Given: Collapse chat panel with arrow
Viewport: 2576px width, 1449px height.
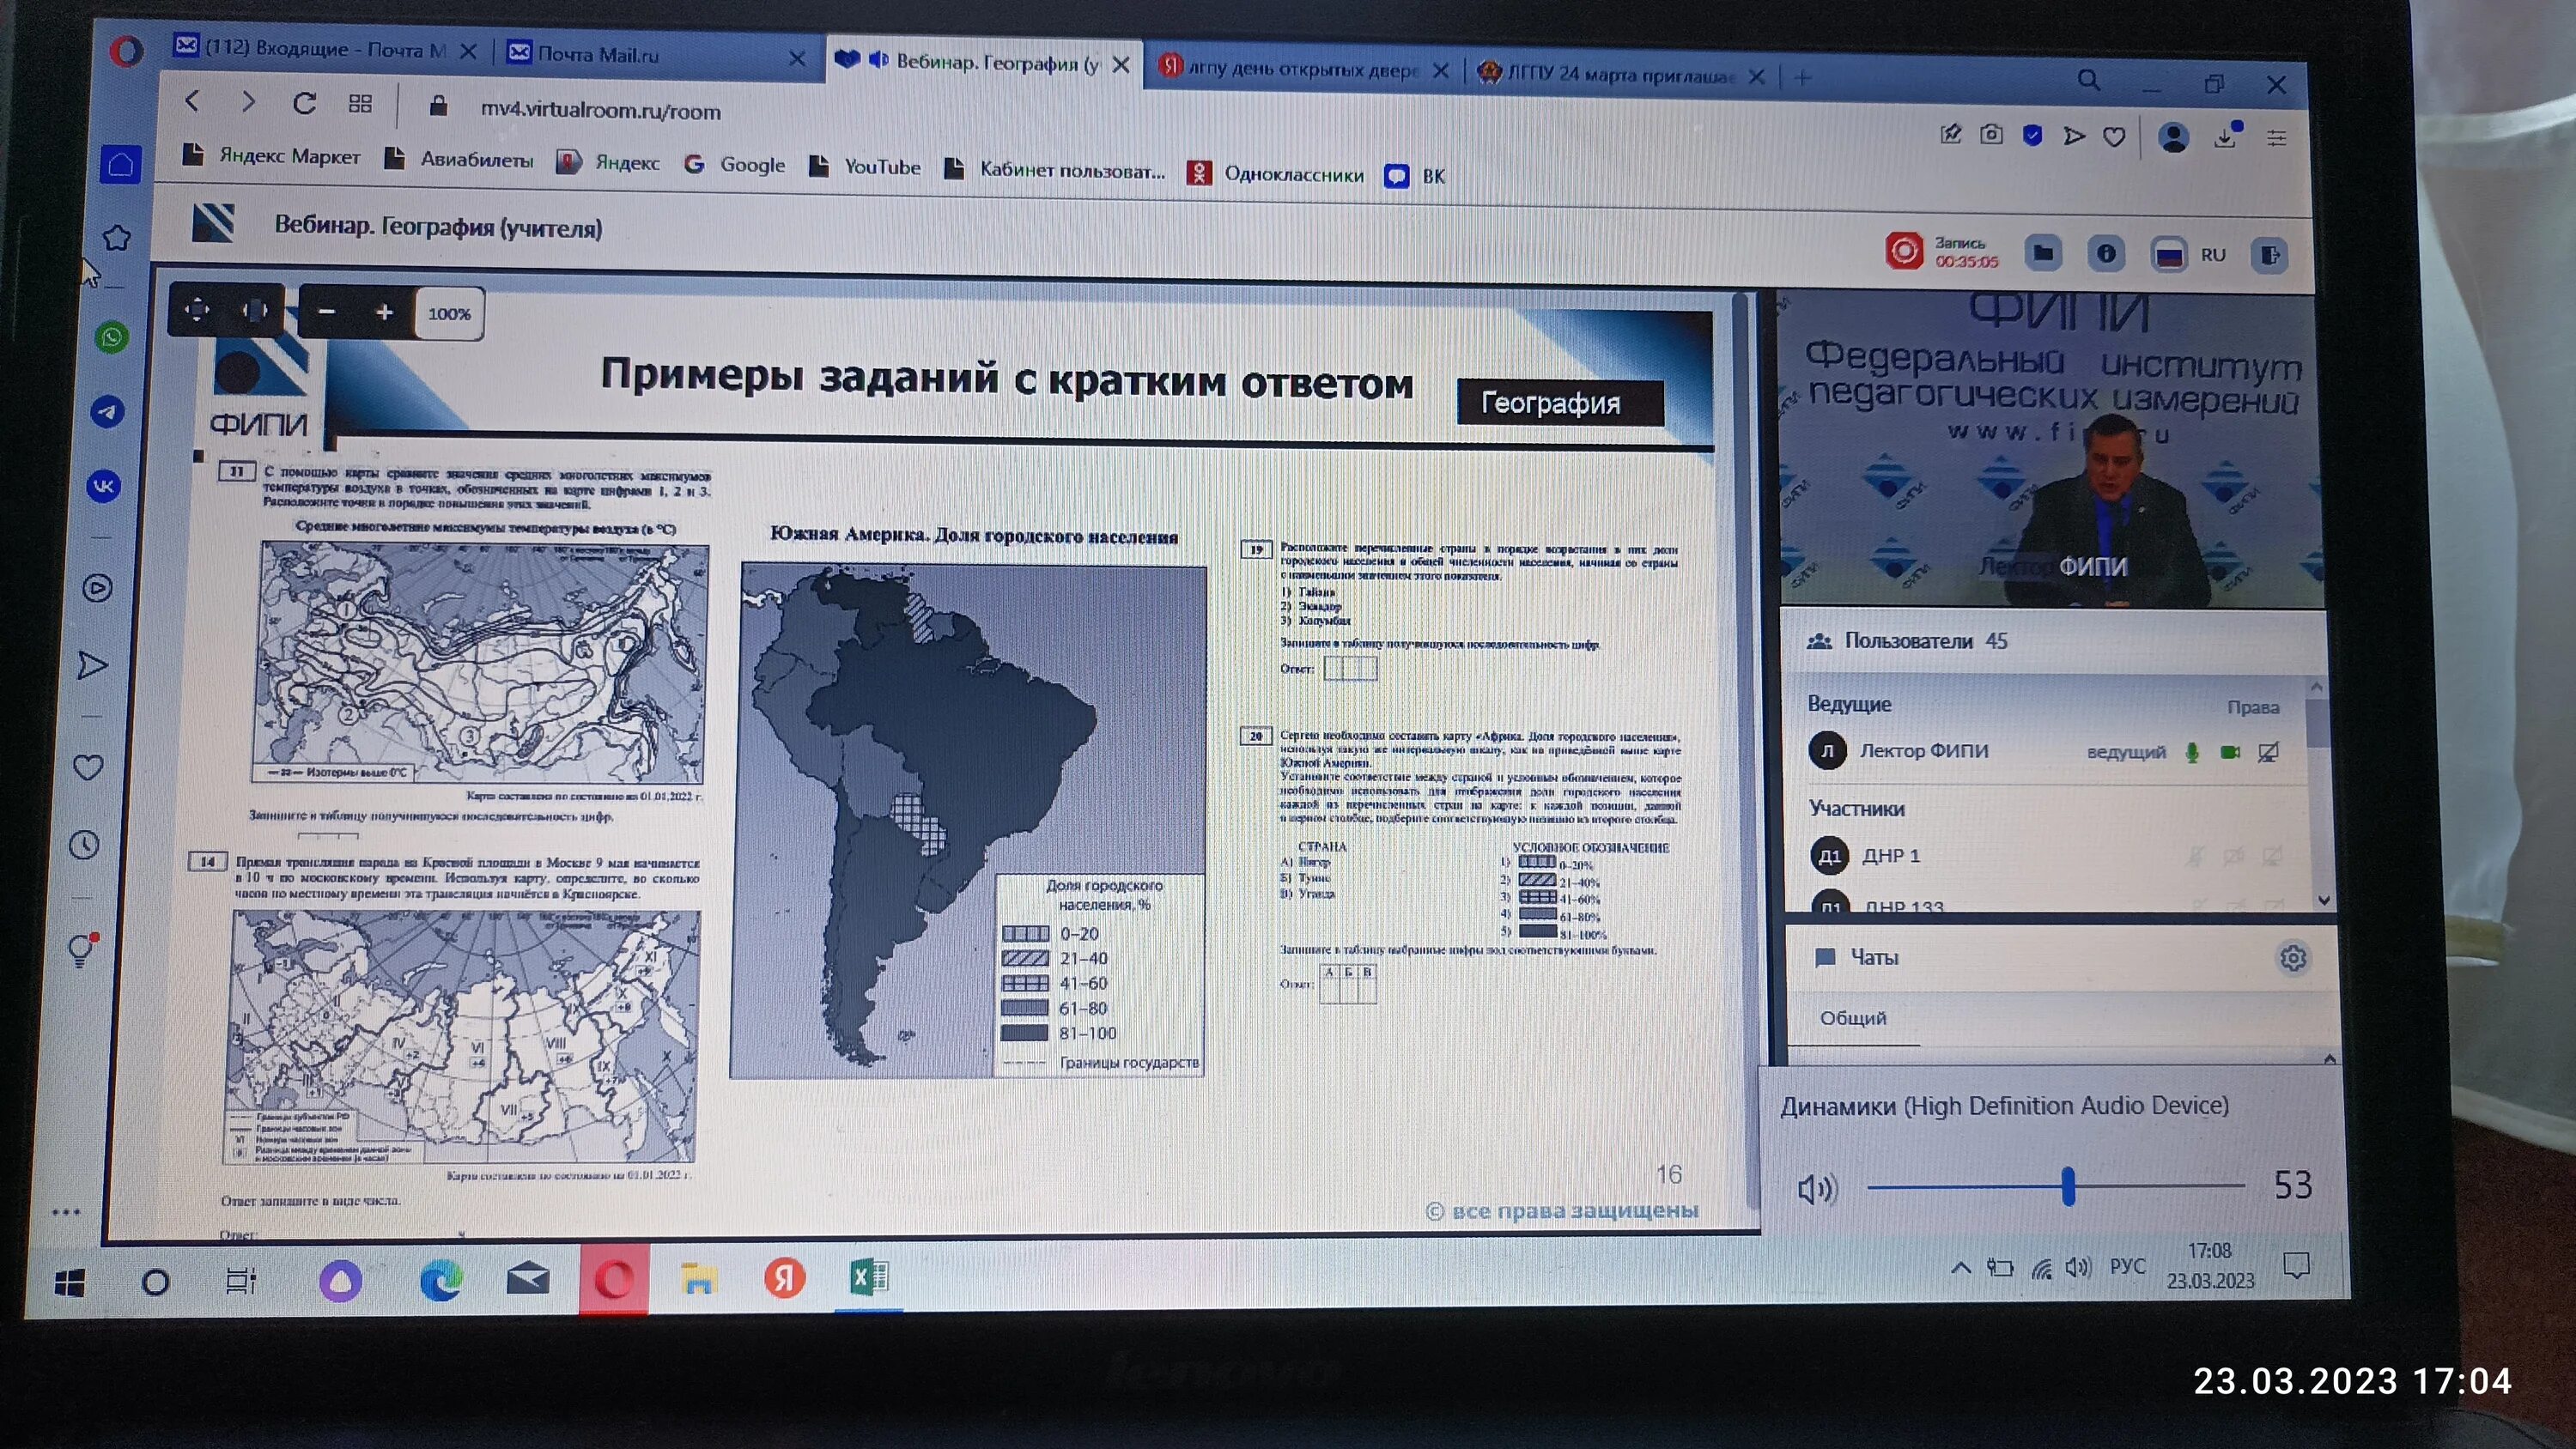Looking at the screenshot, I should (2329, 1058).
